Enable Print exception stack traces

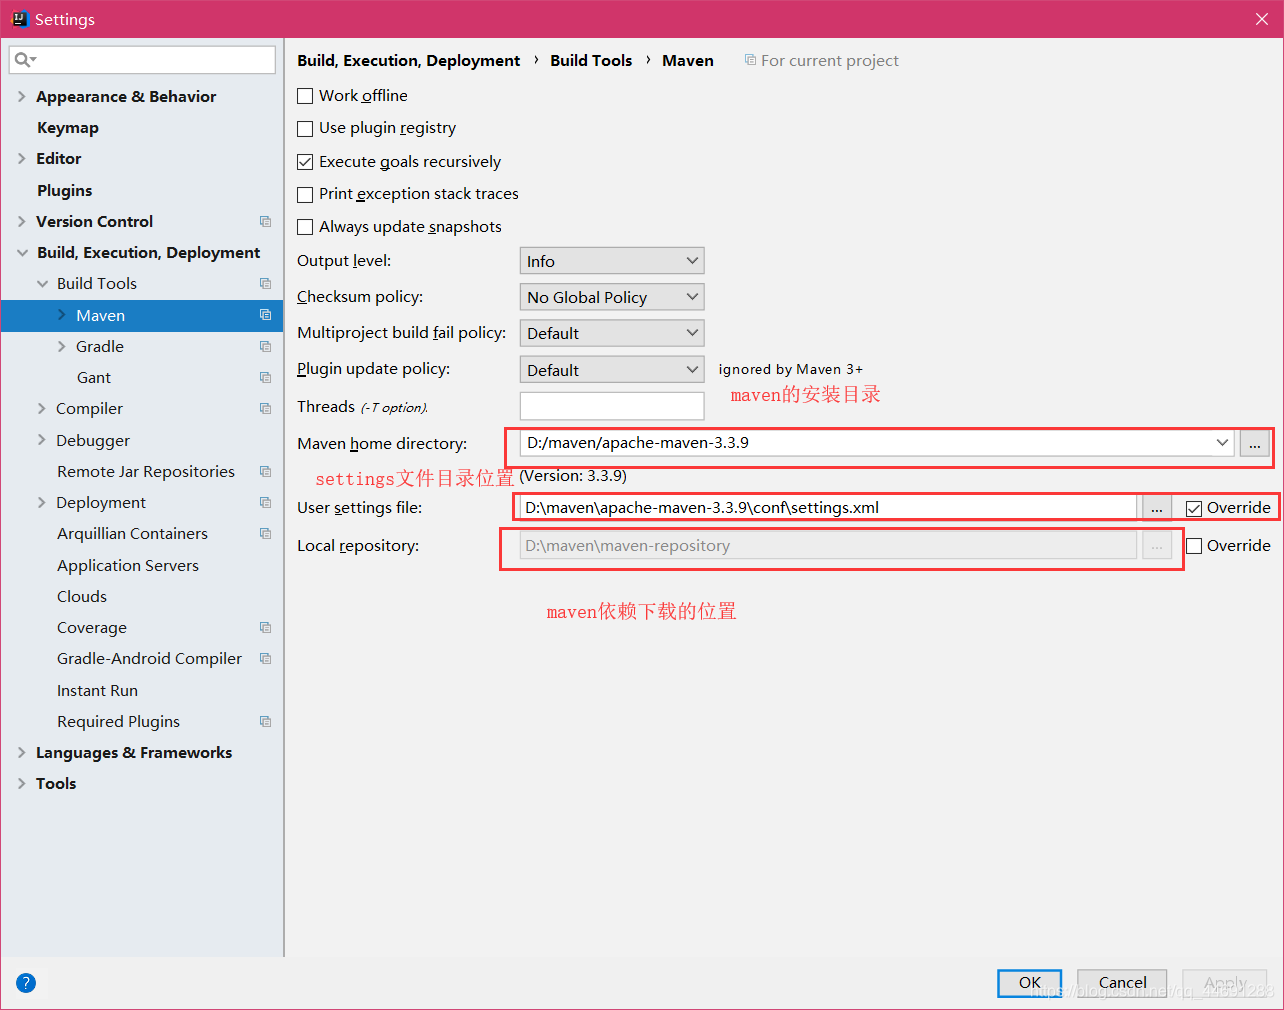coord(305,195)
